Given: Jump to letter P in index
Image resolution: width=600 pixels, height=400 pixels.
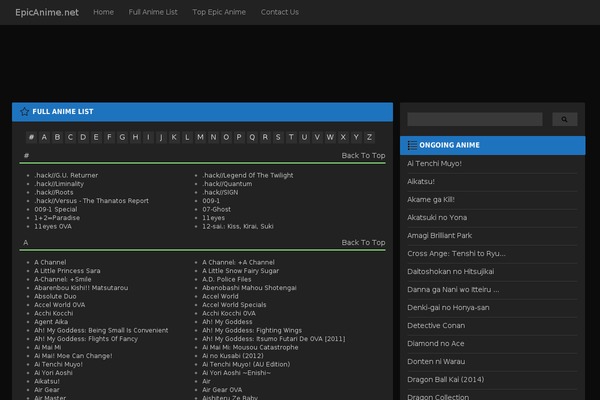Looking at the screenshot, I should click(x=239, y=137).
